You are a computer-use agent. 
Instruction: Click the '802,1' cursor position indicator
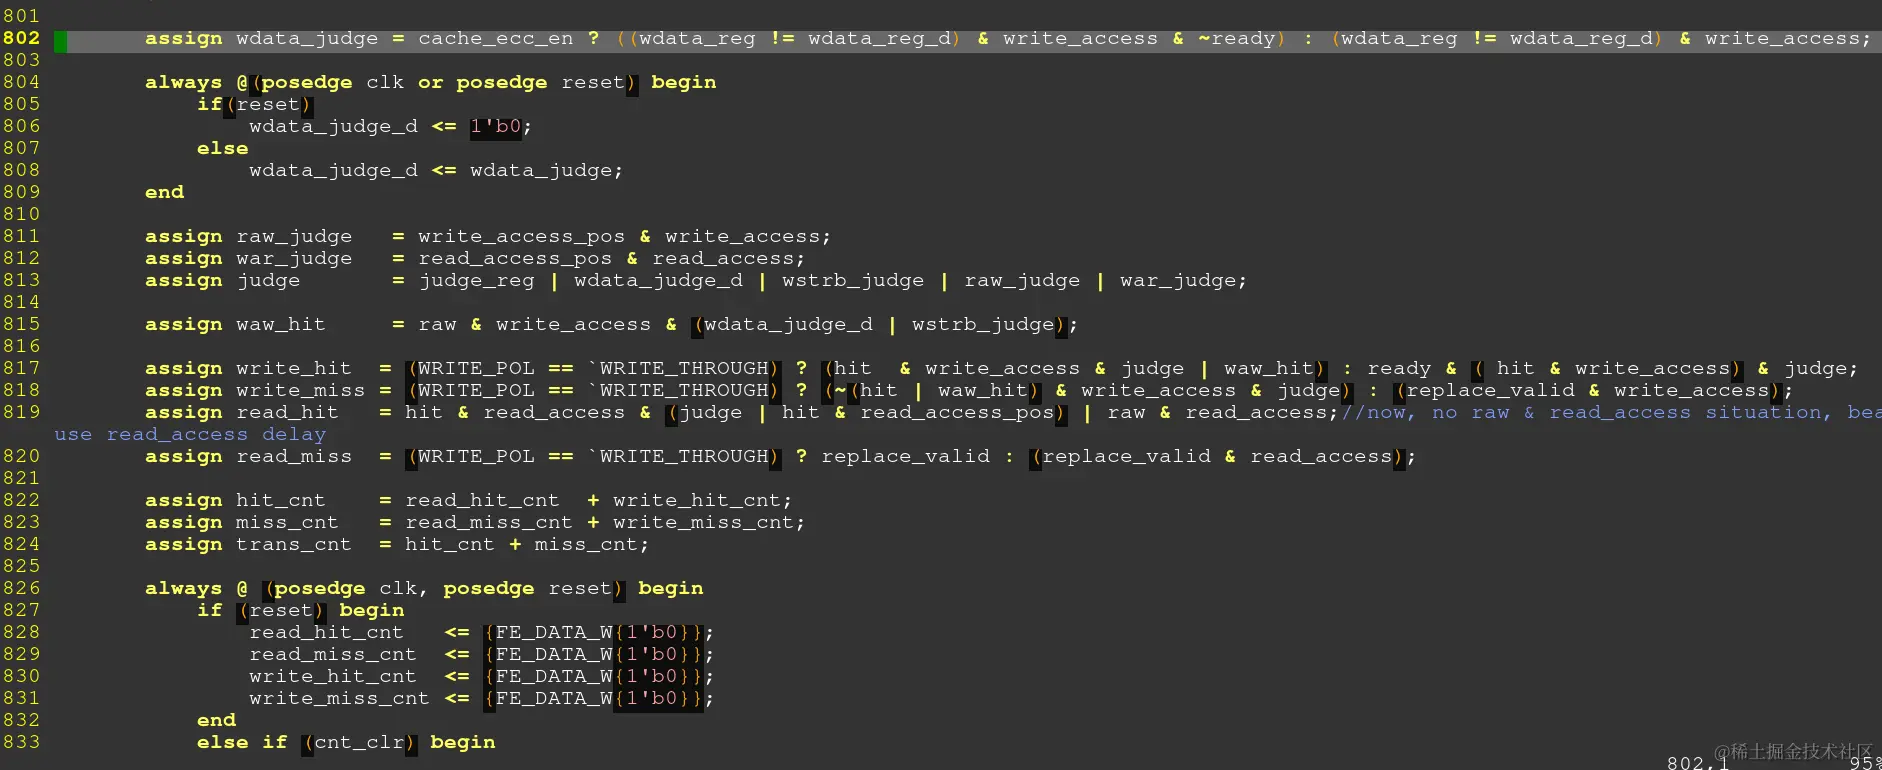point(1699,762)
